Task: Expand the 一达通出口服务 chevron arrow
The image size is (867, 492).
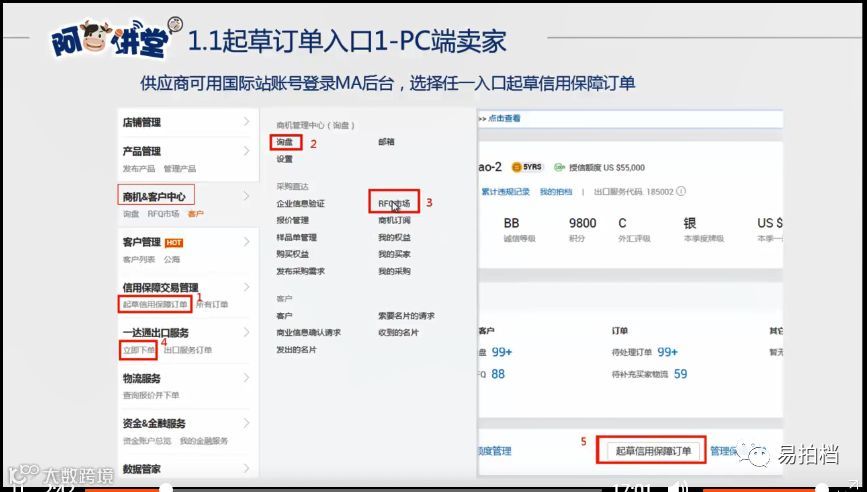Action: tap(247, 332)
